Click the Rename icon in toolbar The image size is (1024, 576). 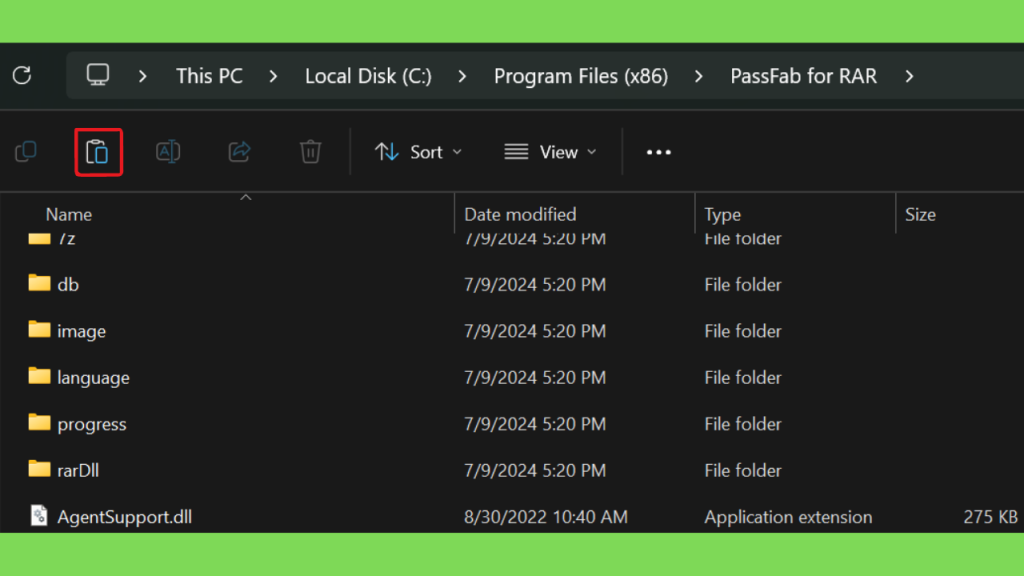click(x=168, y=152)
